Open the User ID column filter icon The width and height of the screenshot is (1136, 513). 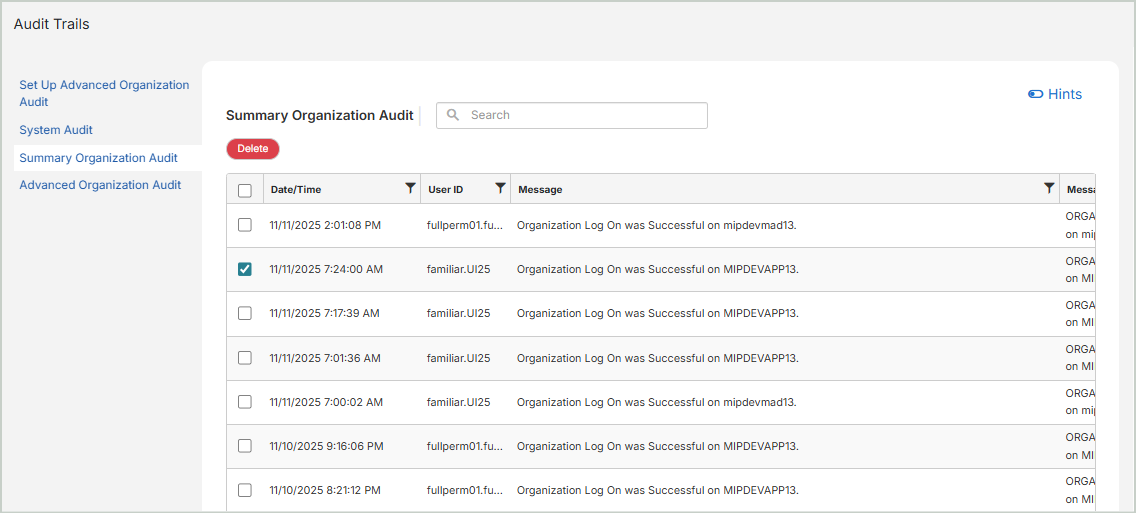500,188
